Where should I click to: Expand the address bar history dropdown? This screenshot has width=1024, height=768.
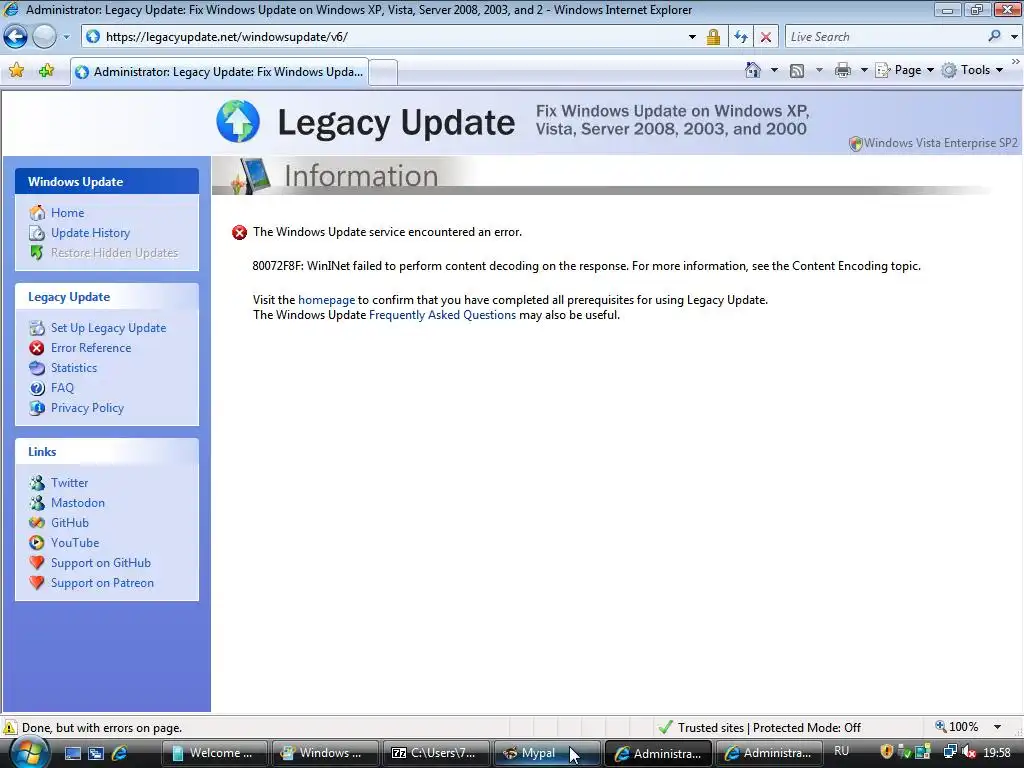point(692,37)
